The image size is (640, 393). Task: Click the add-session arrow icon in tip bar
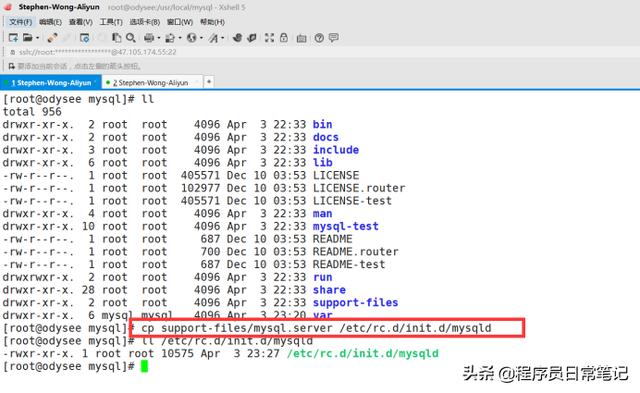tap(11, 66)
